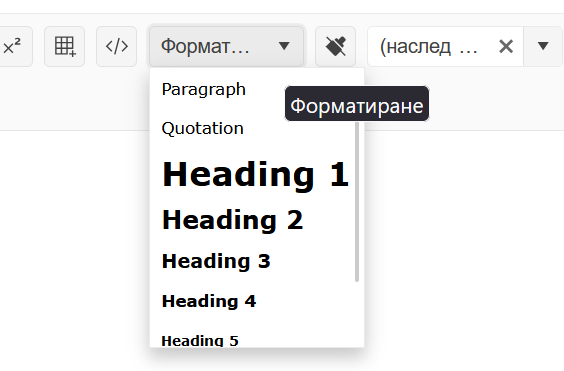The width and height of the screenshot is (564, 371).
Task: Open the view HTML source code button
Action: point(117,46)
